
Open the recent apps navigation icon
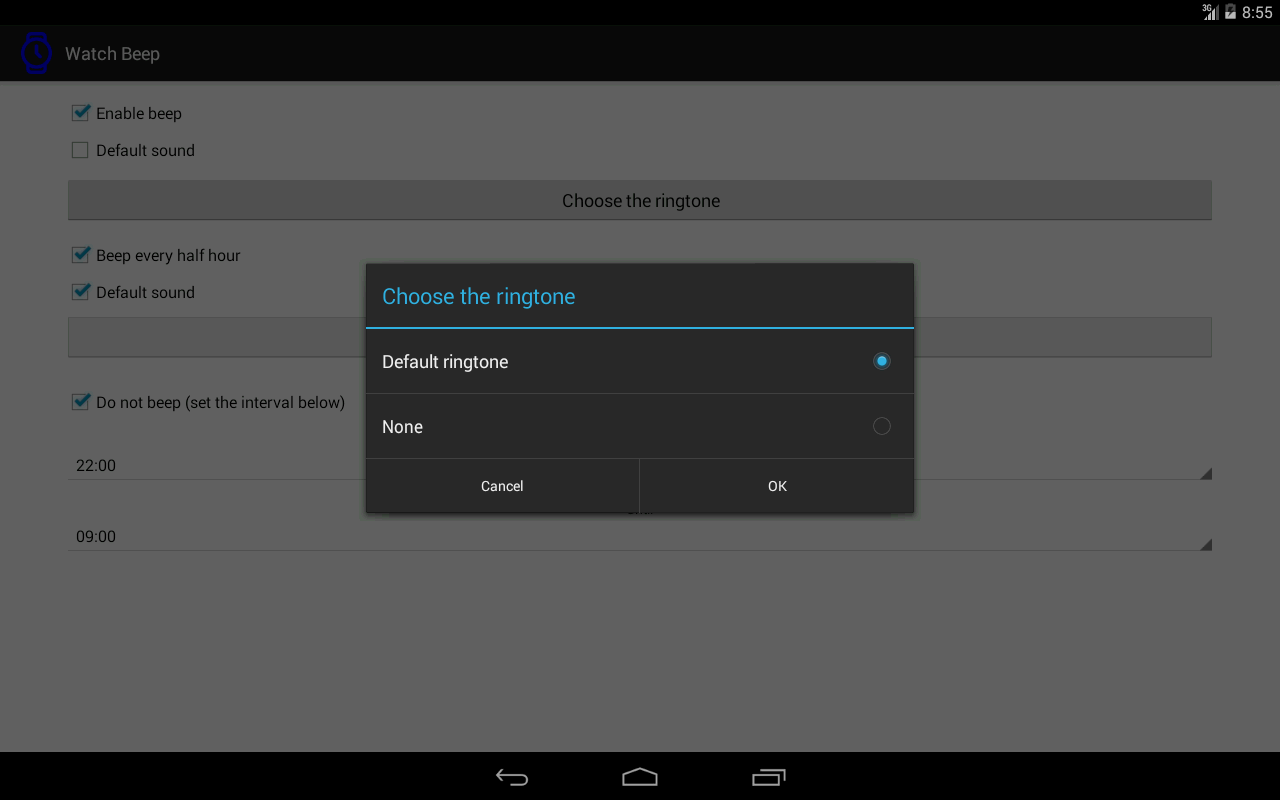(768, 777)
